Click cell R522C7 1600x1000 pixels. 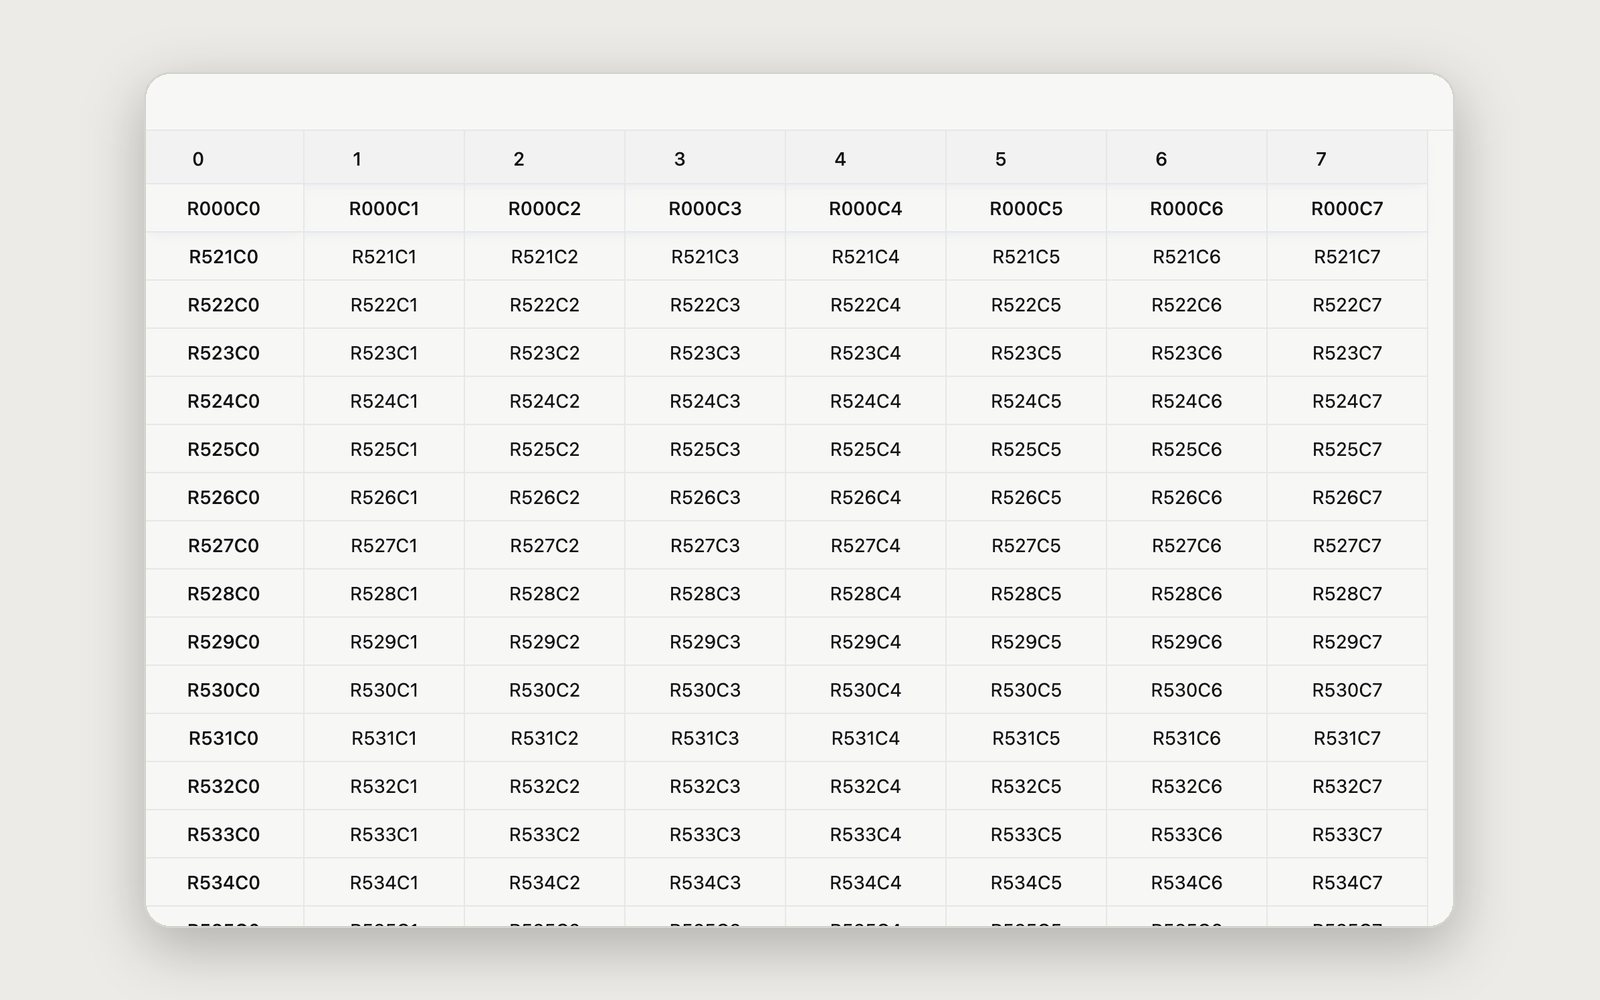1347,305
